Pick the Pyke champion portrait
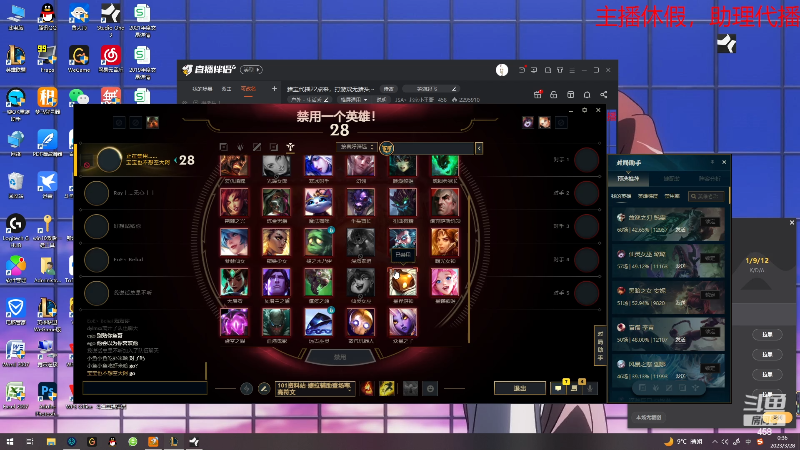Screen dimensions: 800x450 pos(277,322)
